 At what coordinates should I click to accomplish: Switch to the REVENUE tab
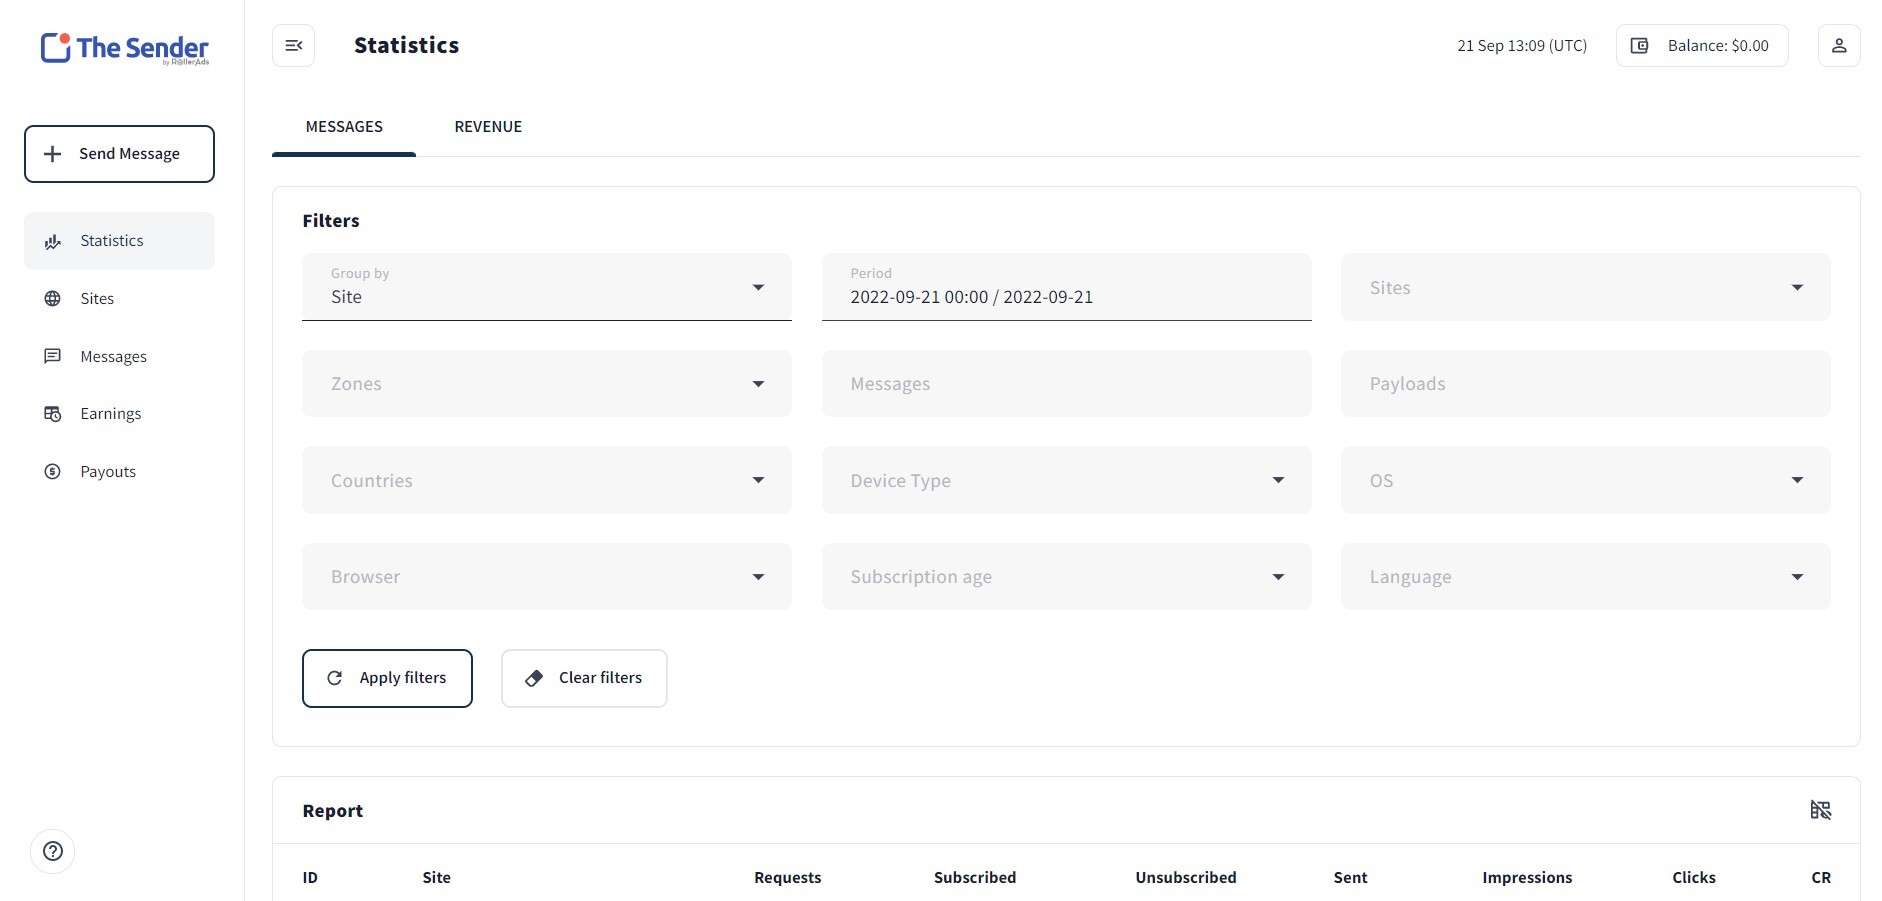[488, 127]
